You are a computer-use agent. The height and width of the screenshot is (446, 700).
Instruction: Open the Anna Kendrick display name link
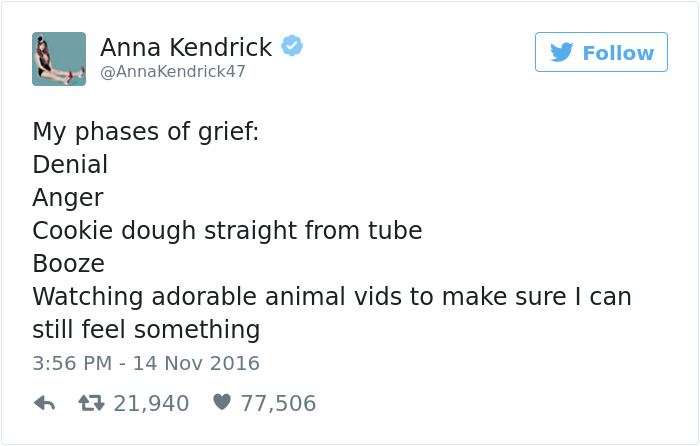click(x=186, y=47)
